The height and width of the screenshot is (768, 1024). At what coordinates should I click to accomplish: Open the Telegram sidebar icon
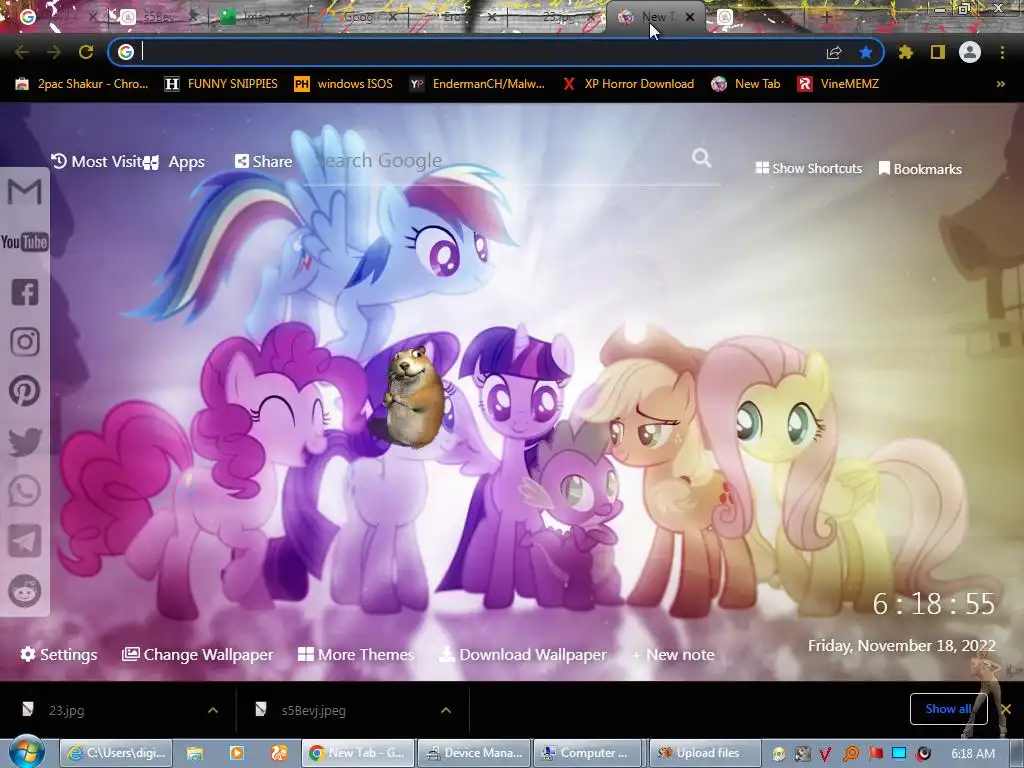point(25,541)
